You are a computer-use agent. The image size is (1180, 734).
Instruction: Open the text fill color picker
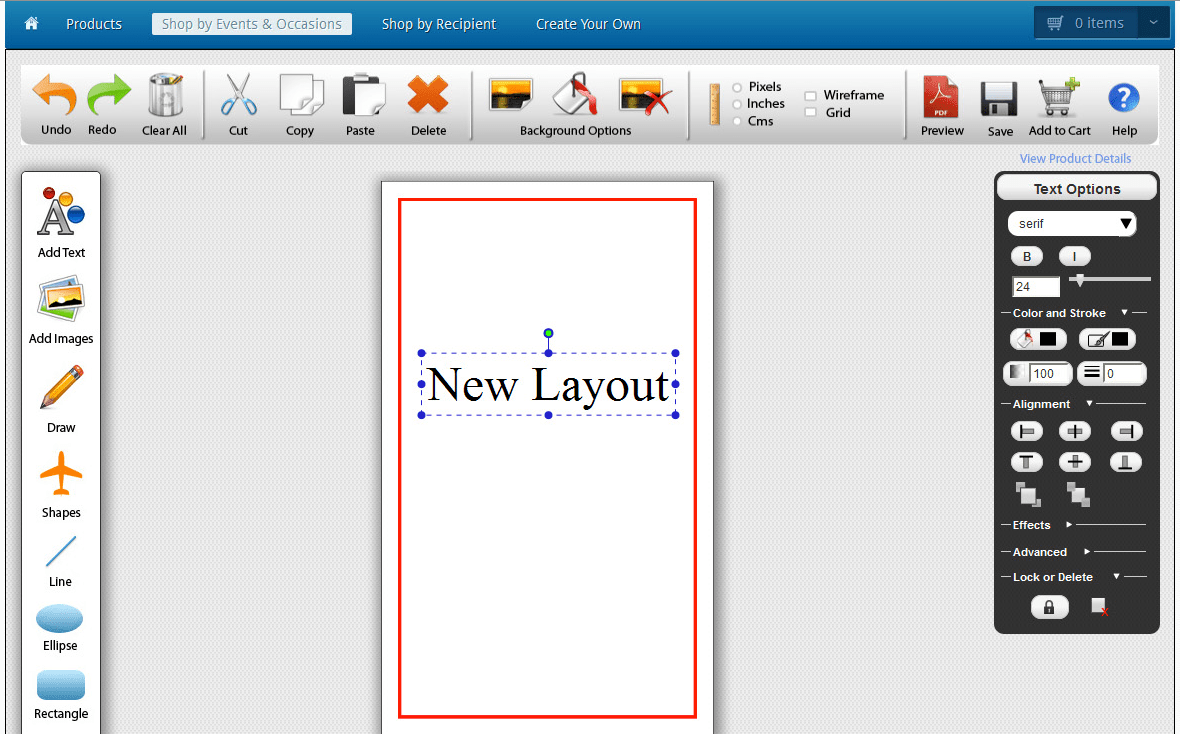[1040, 339]
